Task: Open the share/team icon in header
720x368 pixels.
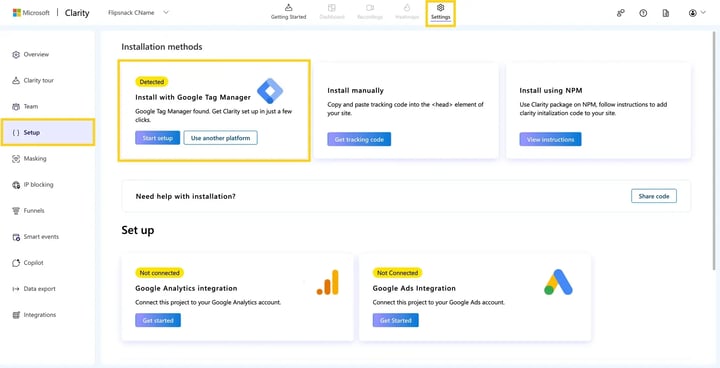Action: [x=620, y=13]
